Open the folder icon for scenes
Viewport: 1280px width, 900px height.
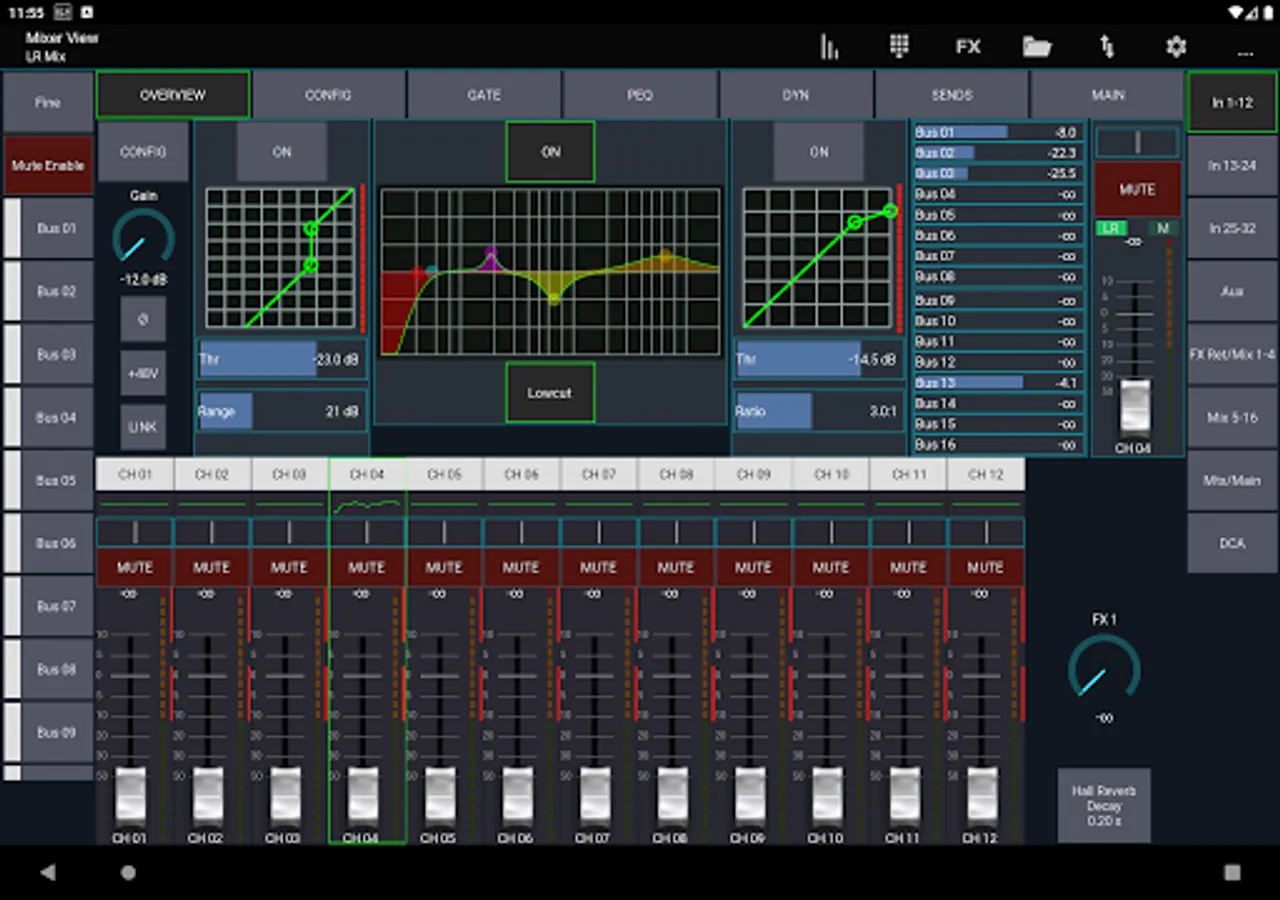1037,47
